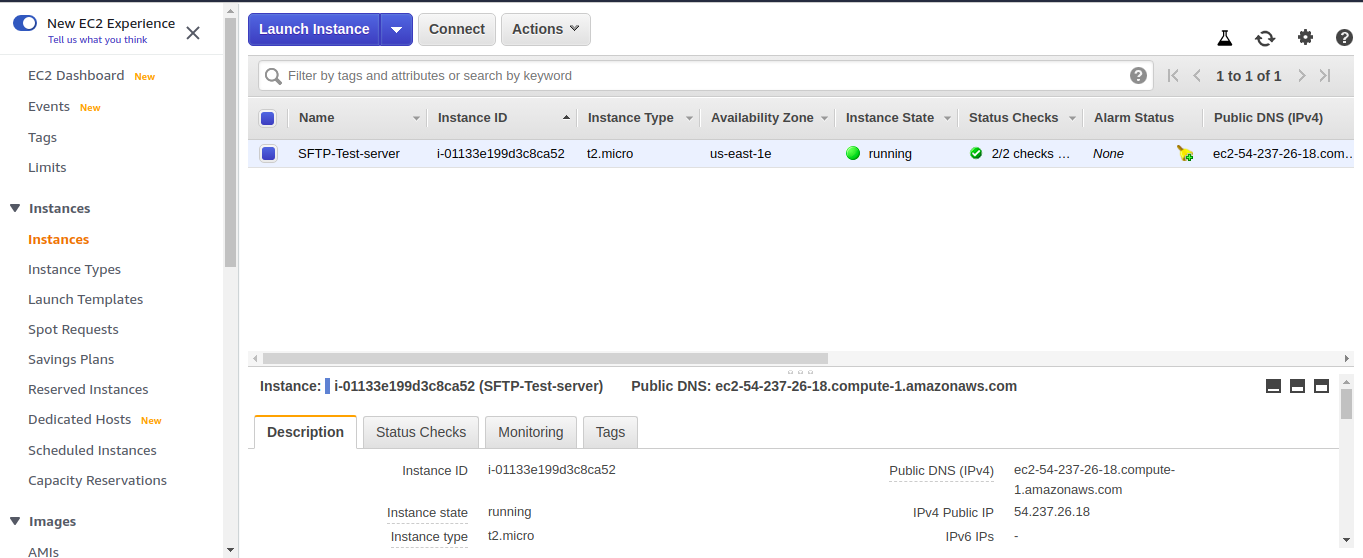Select Instances in sidebar
Image resolution: width=1363 pixels, height=558 pixels.
pyautogui.click(x=58, y=240)
